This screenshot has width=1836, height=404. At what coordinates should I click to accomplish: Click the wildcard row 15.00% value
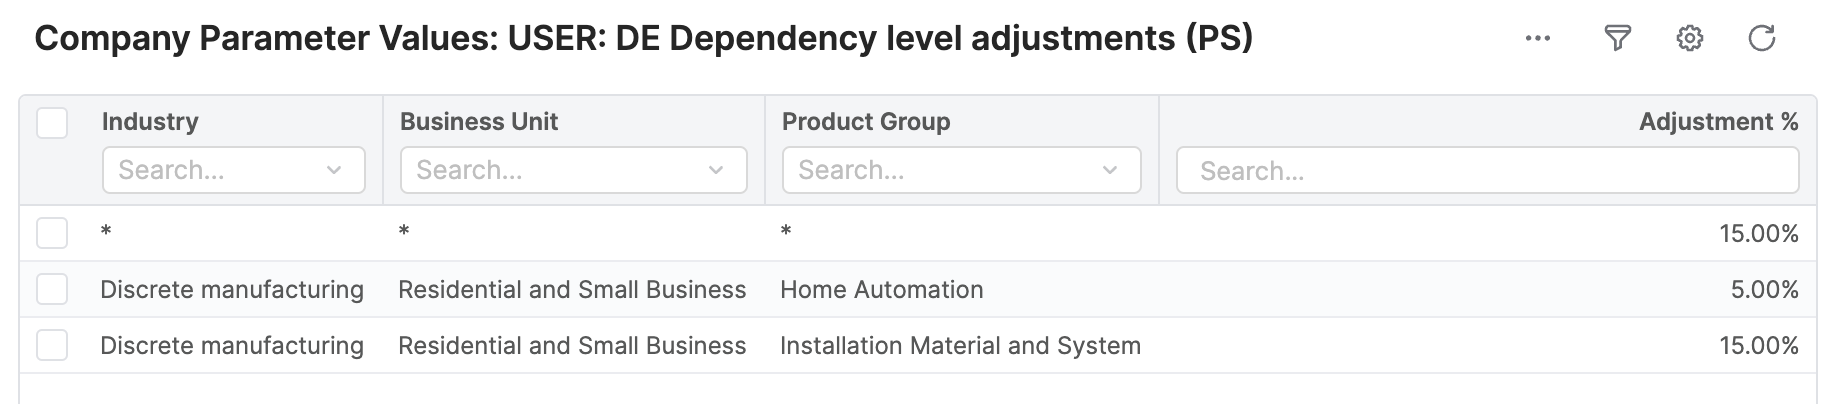tap(1758, 234)
